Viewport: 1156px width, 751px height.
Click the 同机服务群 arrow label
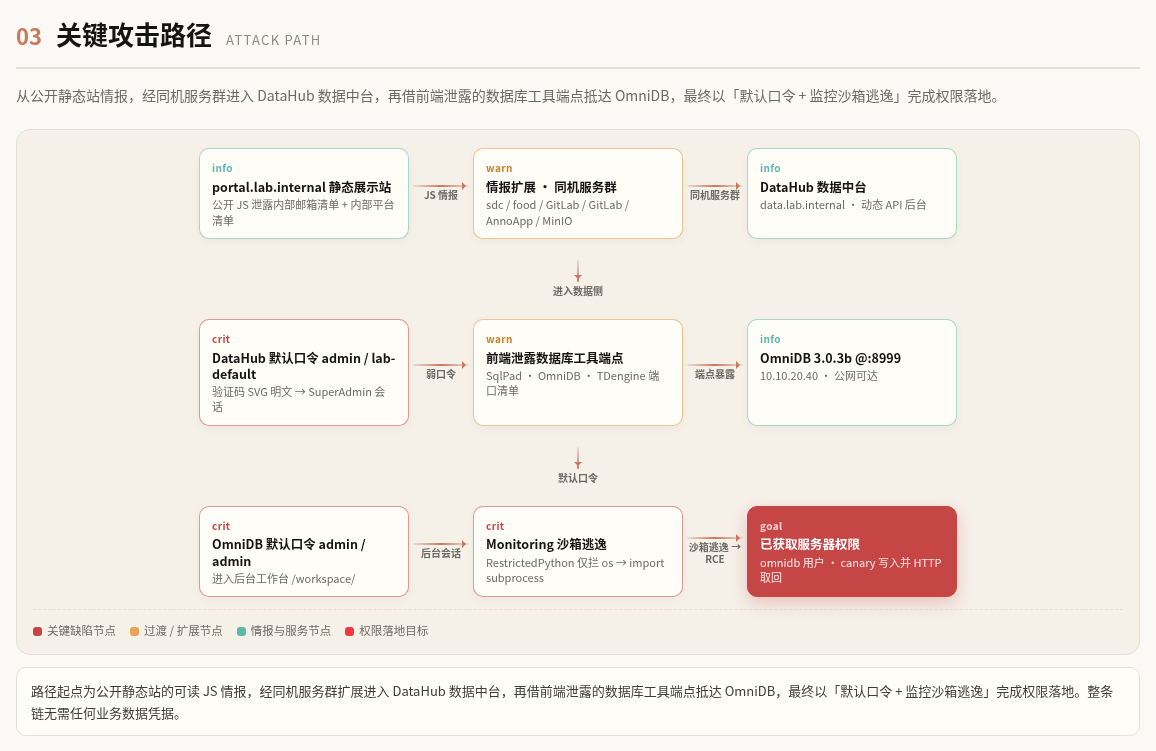pyautogui.click(x=715, y=195)
